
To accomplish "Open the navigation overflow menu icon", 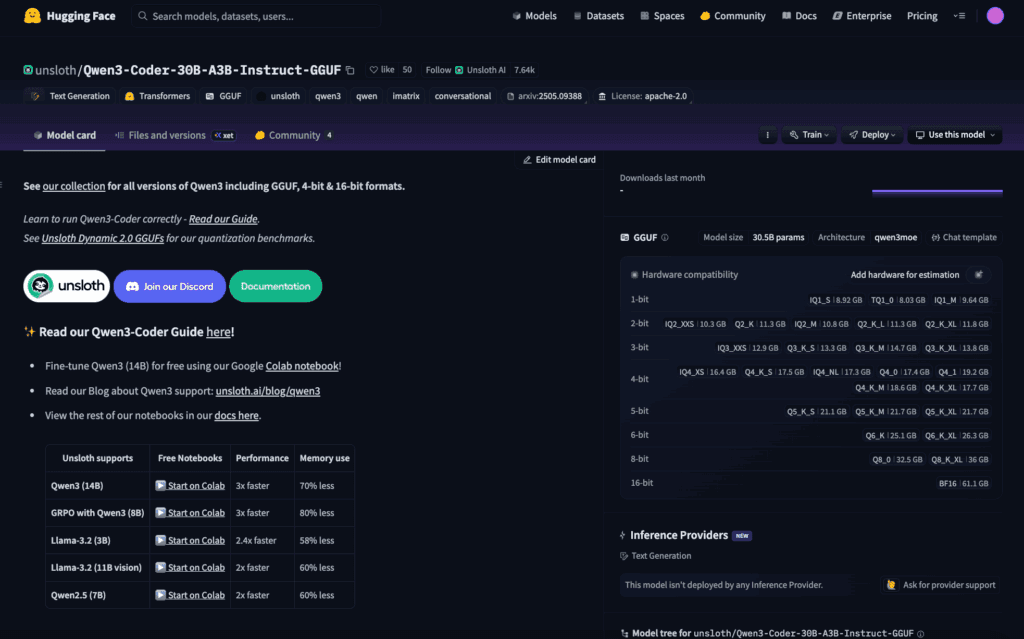I will point(959,16).
